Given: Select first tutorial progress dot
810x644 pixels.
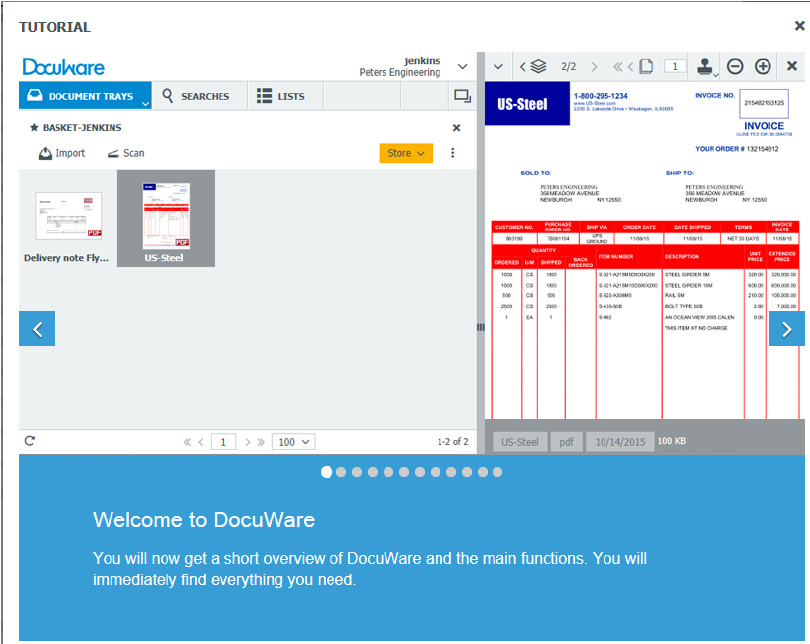Looking at the screenshot, I should [326, 472].
